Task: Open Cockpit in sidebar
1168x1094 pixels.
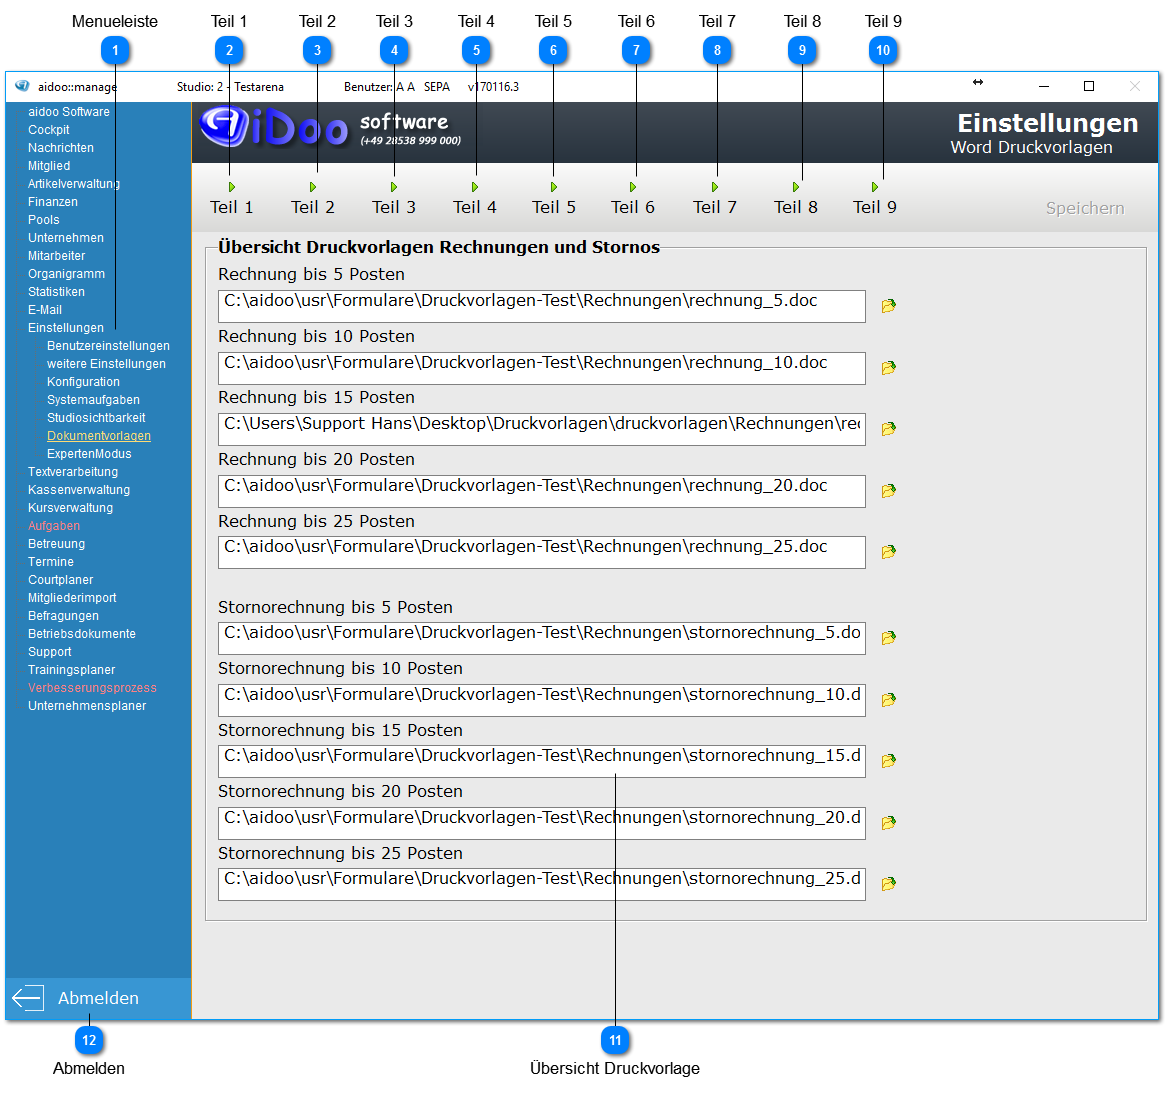Action: 48,130
